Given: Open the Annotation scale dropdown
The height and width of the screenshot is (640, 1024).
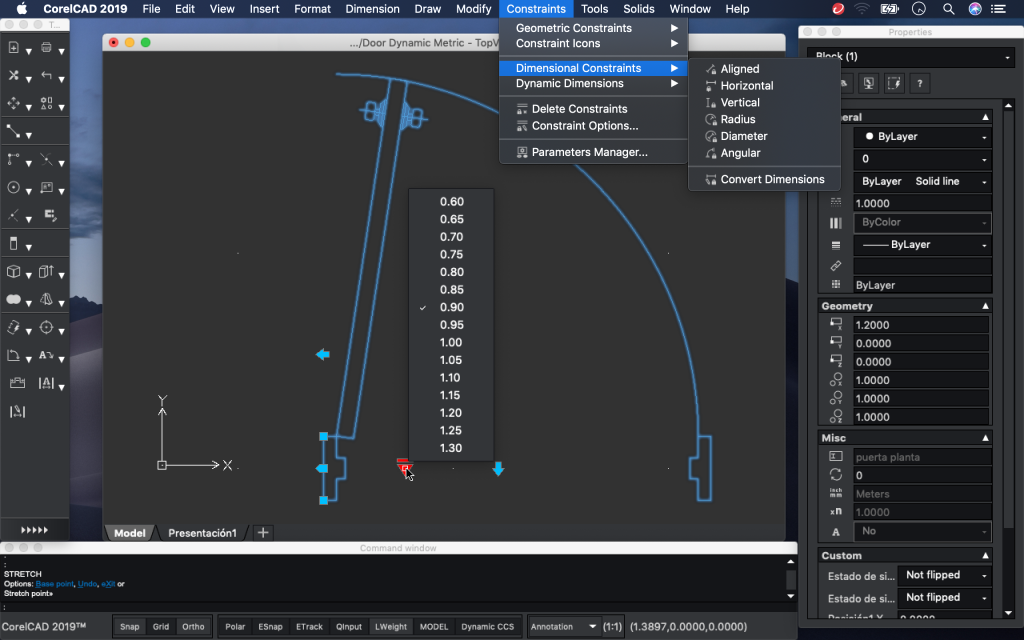Looking at the screenshot, I should 564,626.
